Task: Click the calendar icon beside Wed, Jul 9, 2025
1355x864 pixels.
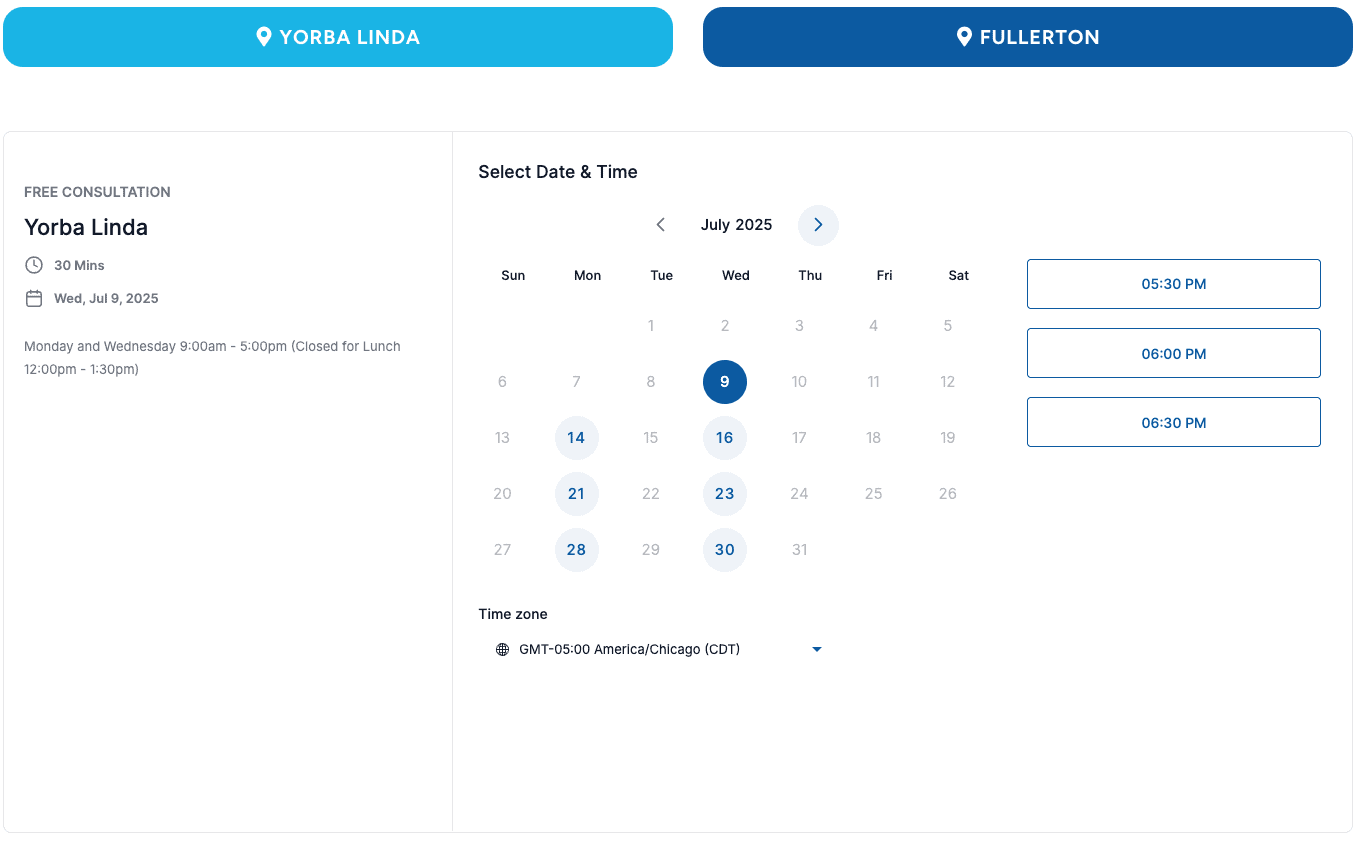Action: coord(34,298)
